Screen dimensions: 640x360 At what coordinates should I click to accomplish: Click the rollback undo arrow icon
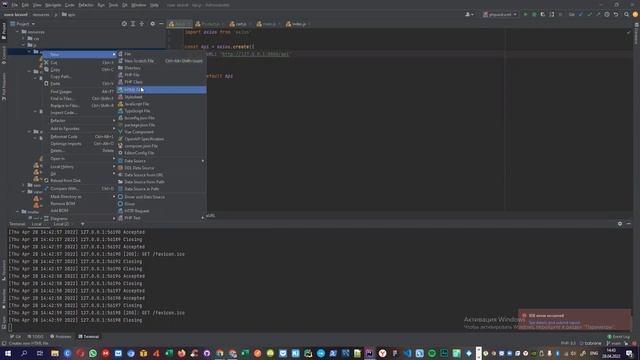tap(616, 14)
